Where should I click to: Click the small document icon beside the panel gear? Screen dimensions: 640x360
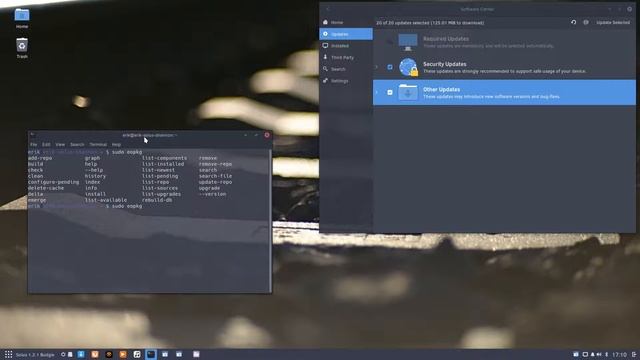[x=70, y=354]
